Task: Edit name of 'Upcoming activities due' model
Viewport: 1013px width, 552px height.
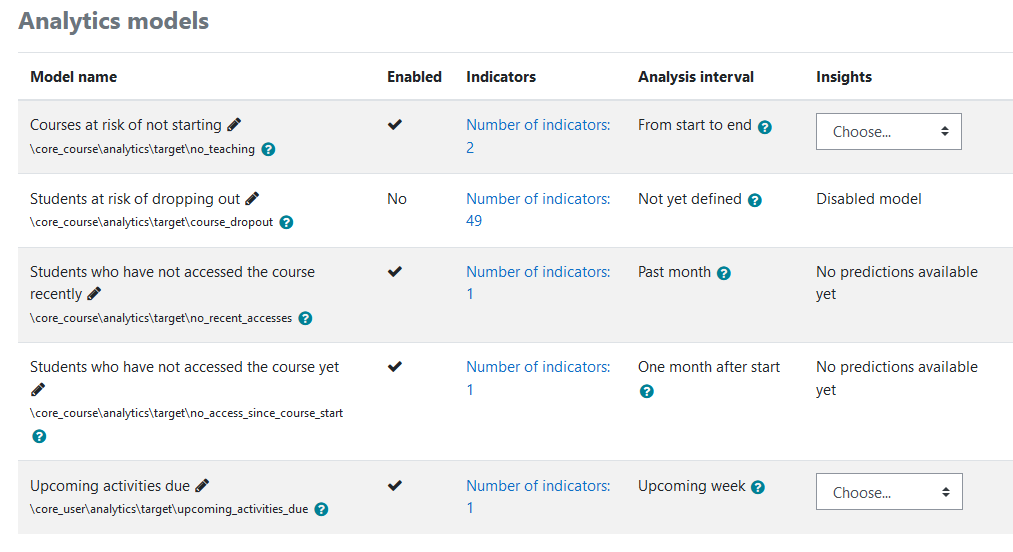Action: pos(202,485)
